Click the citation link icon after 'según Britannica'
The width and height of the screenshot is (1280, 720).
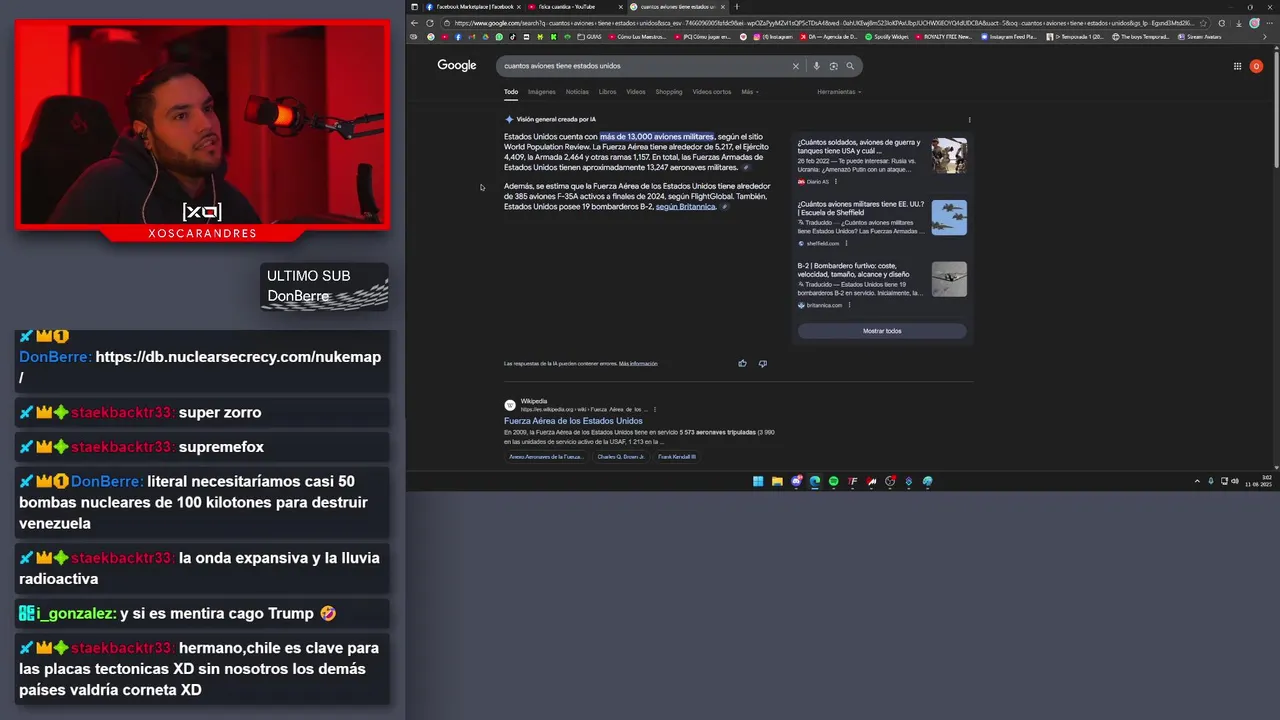(x=725, y=207)
